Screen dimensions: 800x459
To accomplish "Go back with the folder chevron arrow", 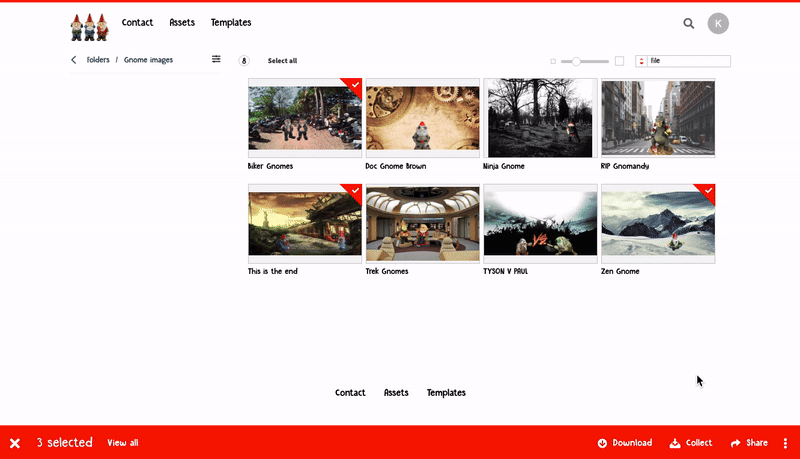I will [x=74, y=60].
